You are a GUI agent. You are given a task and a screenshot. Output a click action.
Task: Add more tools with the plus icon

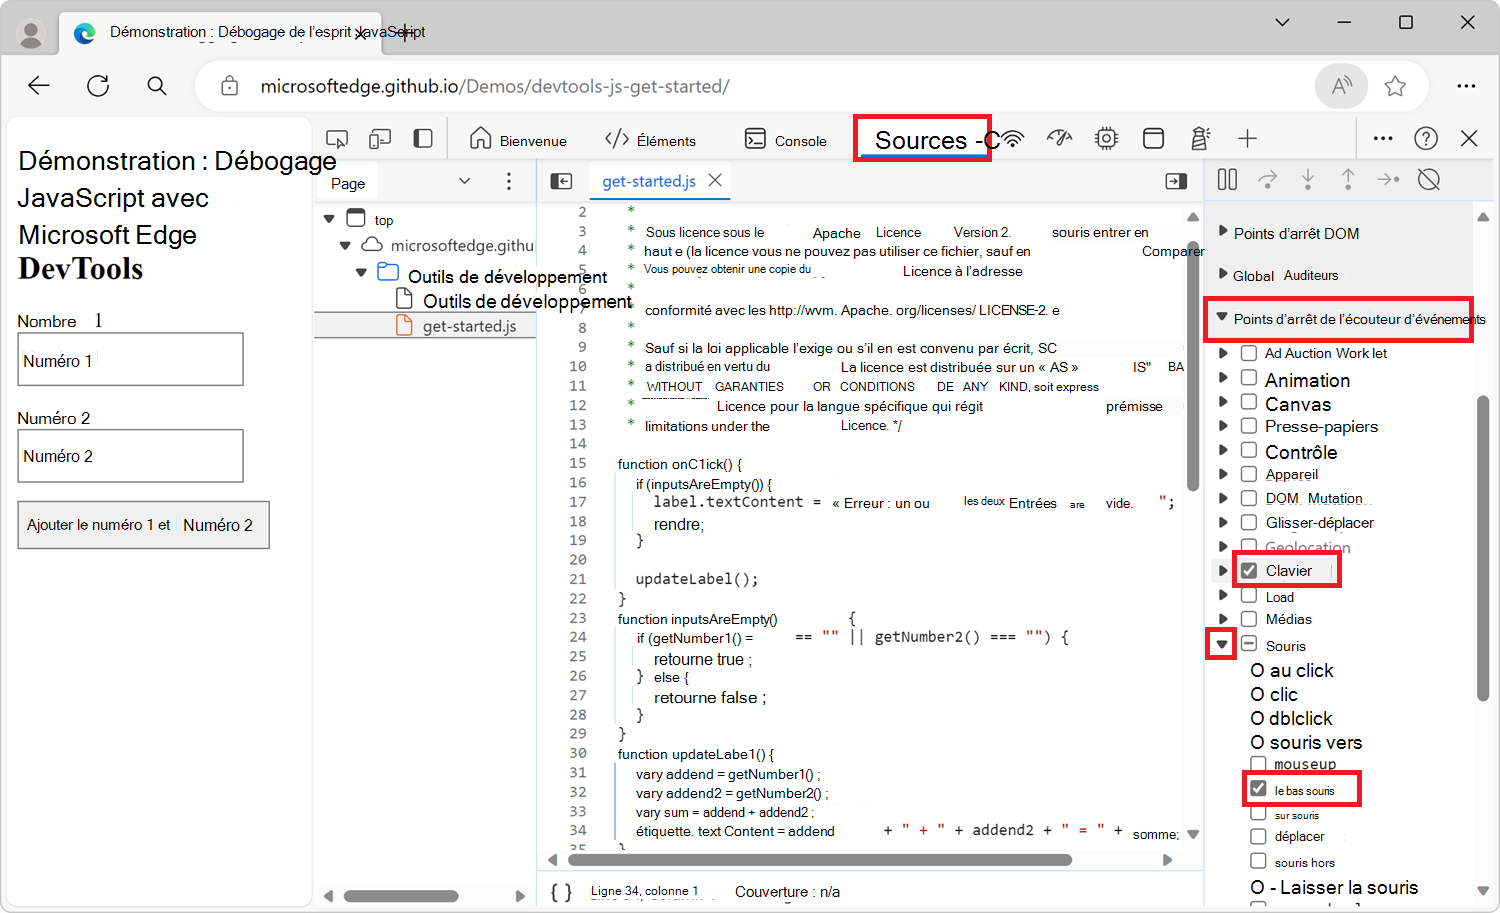[1247, 139]
